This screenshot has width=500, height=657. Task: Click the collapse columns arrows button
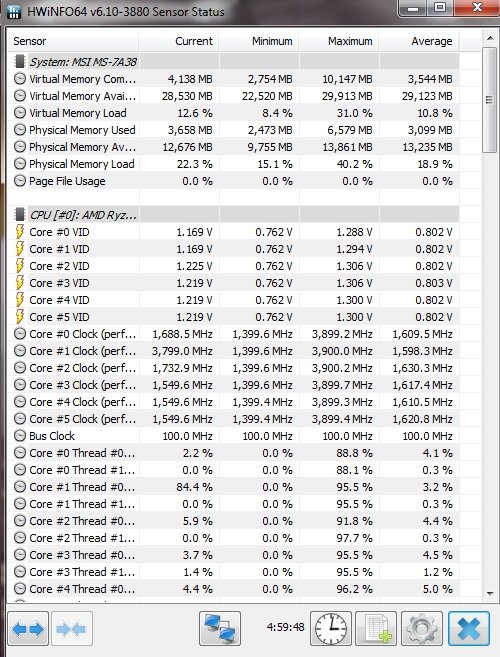click(x=72, y=628)
